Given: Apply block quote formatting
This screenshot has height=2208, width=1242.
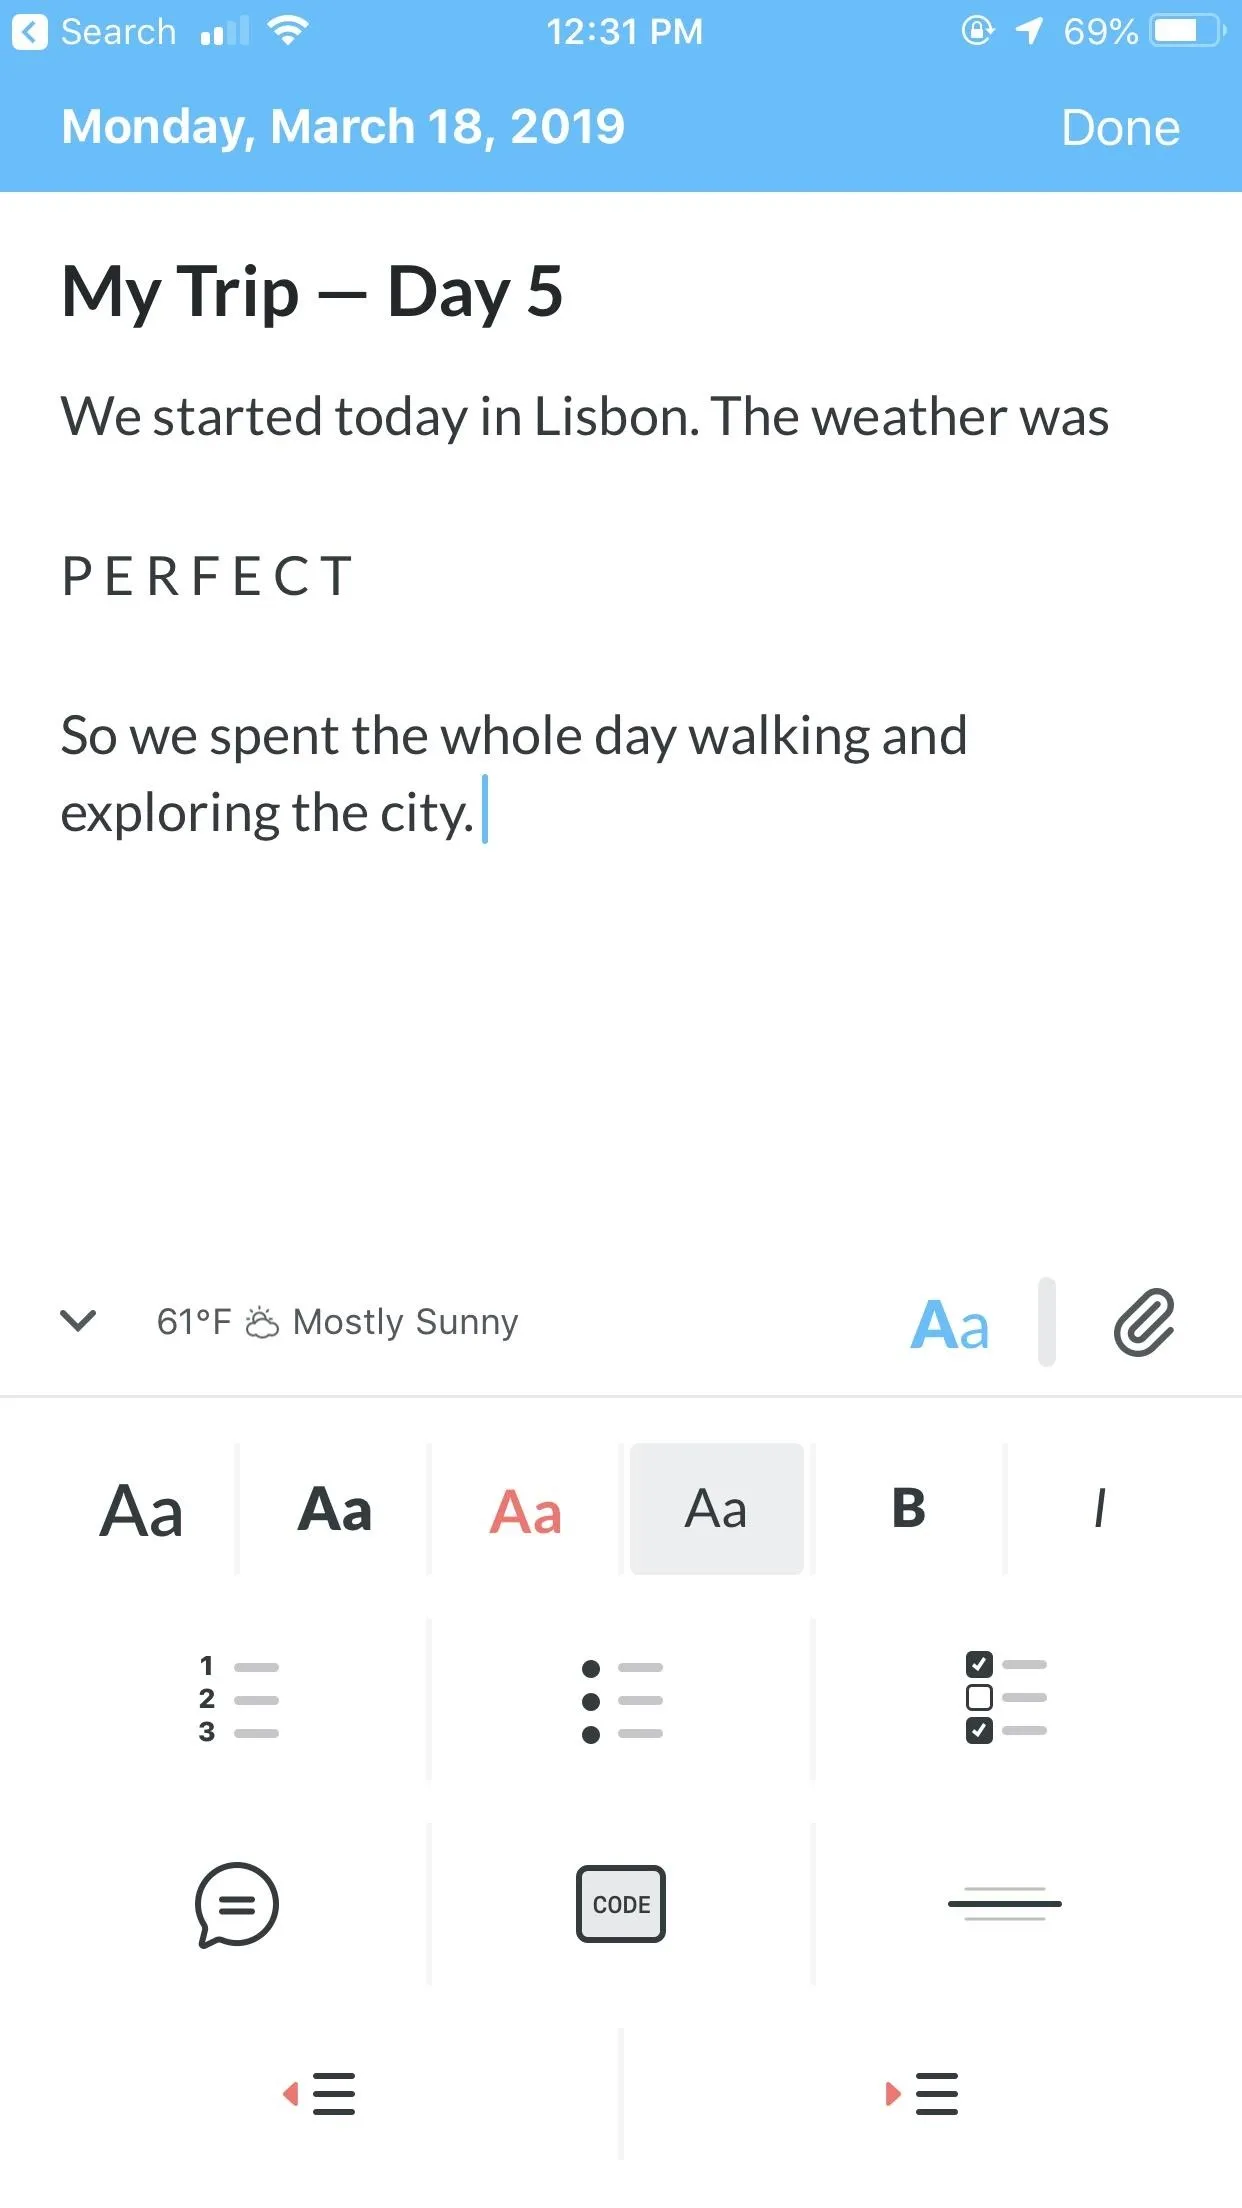Looking at the screenshot, I should 236,1904.
